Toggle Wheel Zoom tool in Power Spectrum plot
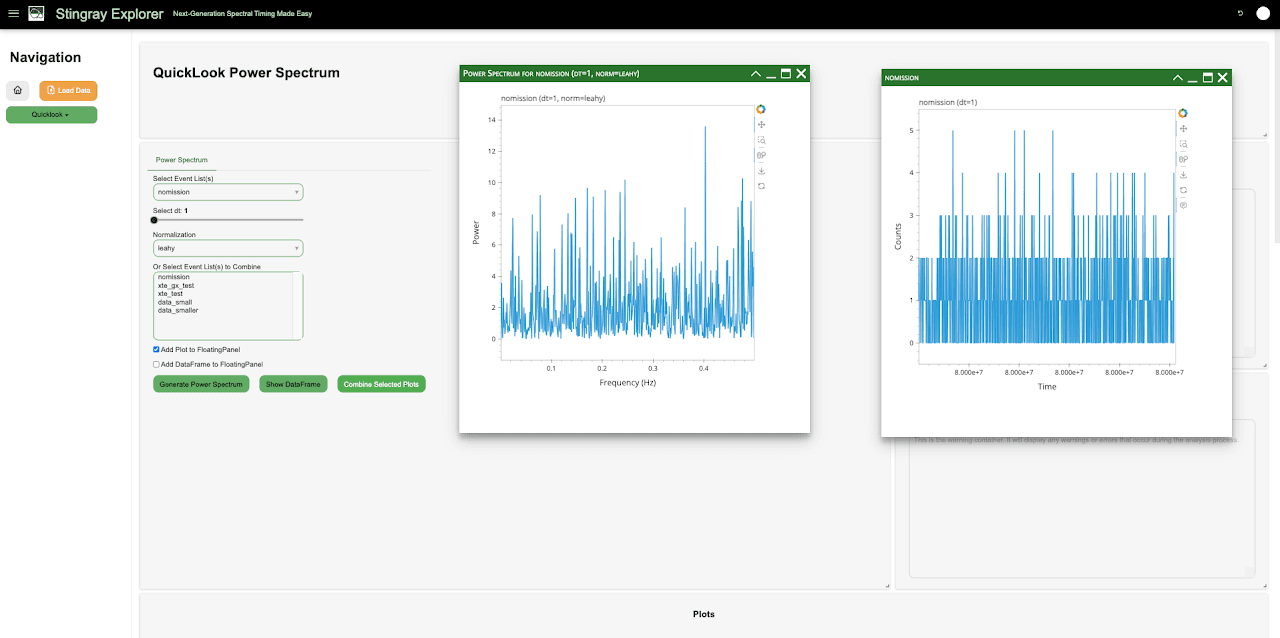Viewport: 1280px width, 638px height. point(761,155)
